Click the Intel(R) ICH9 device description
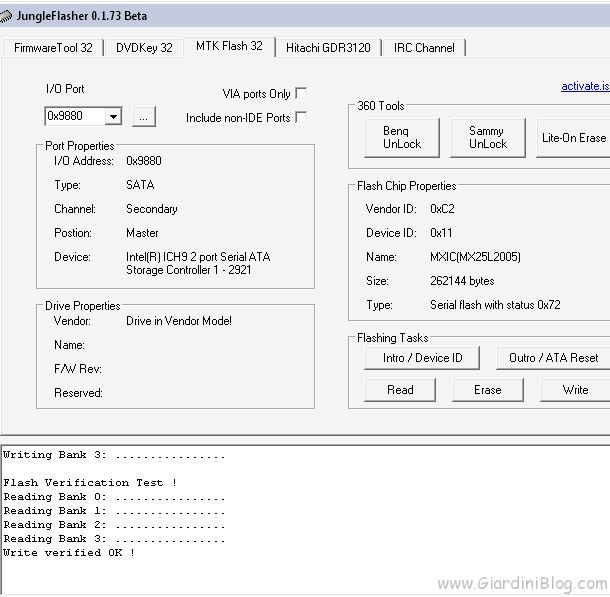The image size is (610, 597). [x=198, y=263]
